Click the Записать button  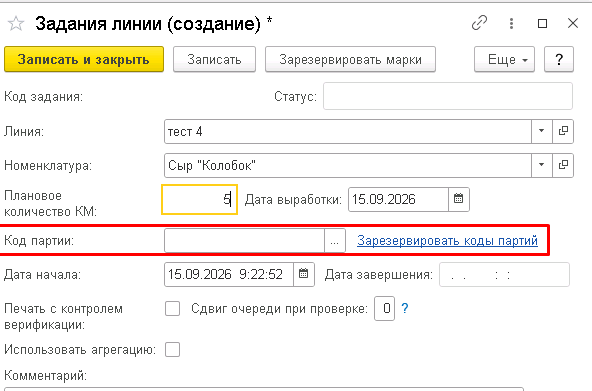click(214, 59)
